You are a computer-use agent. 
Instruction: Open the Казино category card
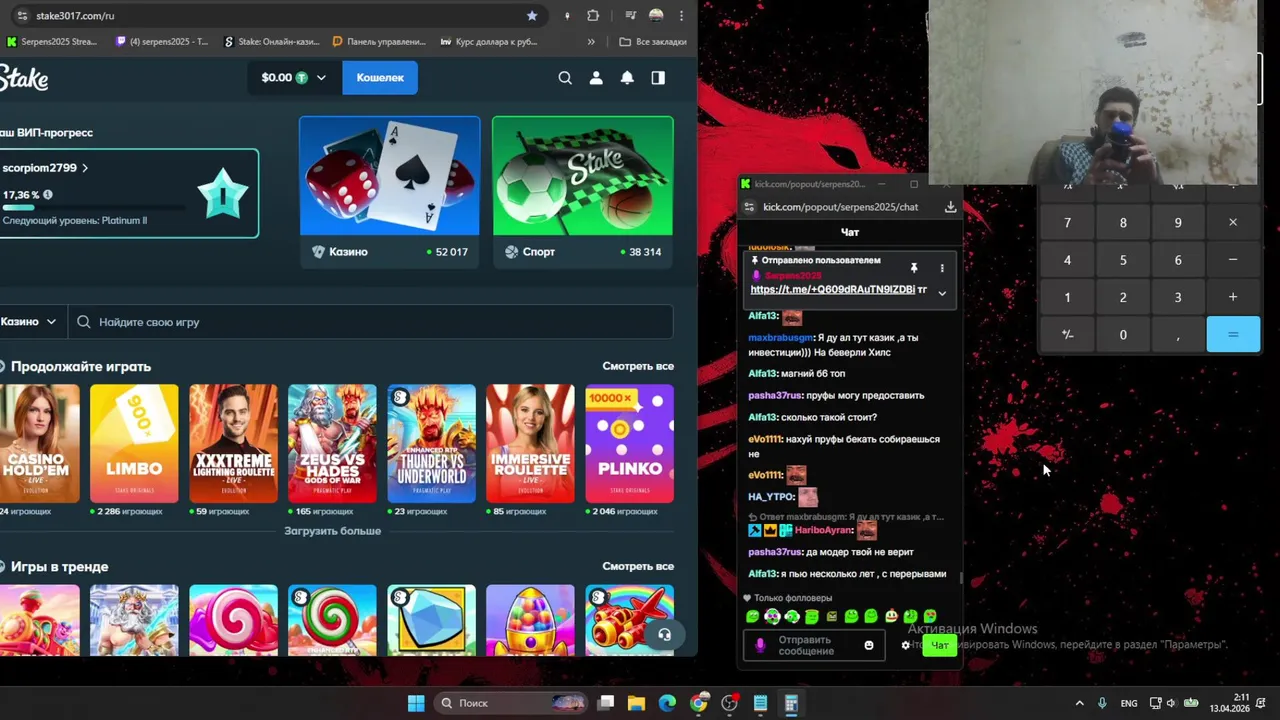click(389, 192)
